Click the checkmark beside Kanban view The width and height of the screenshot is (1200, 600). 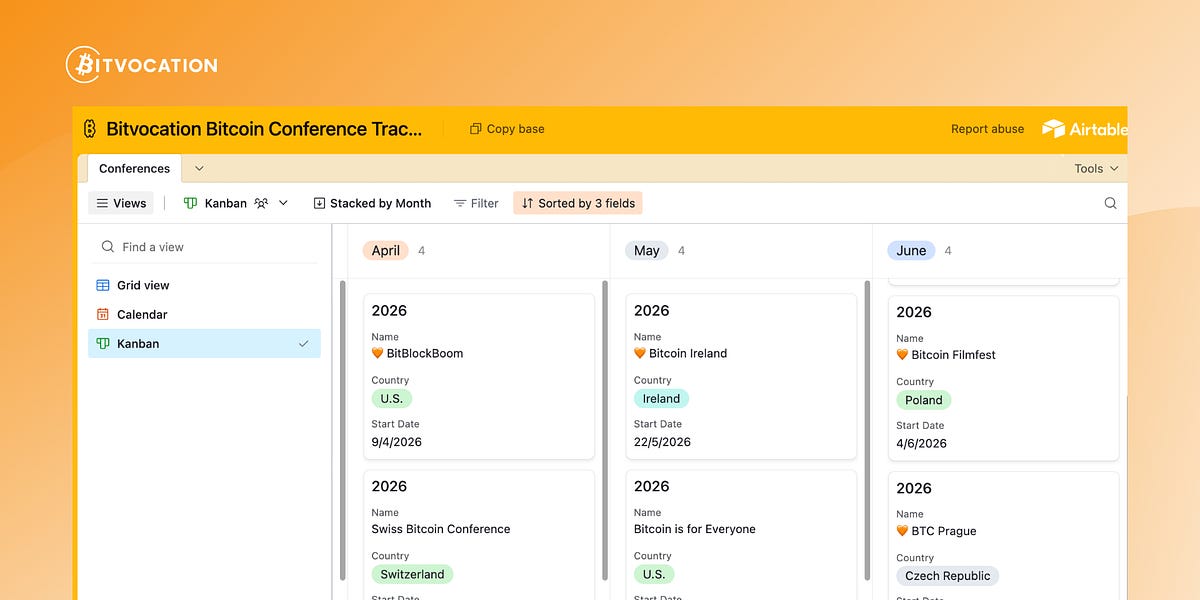(x=304, y=343)
